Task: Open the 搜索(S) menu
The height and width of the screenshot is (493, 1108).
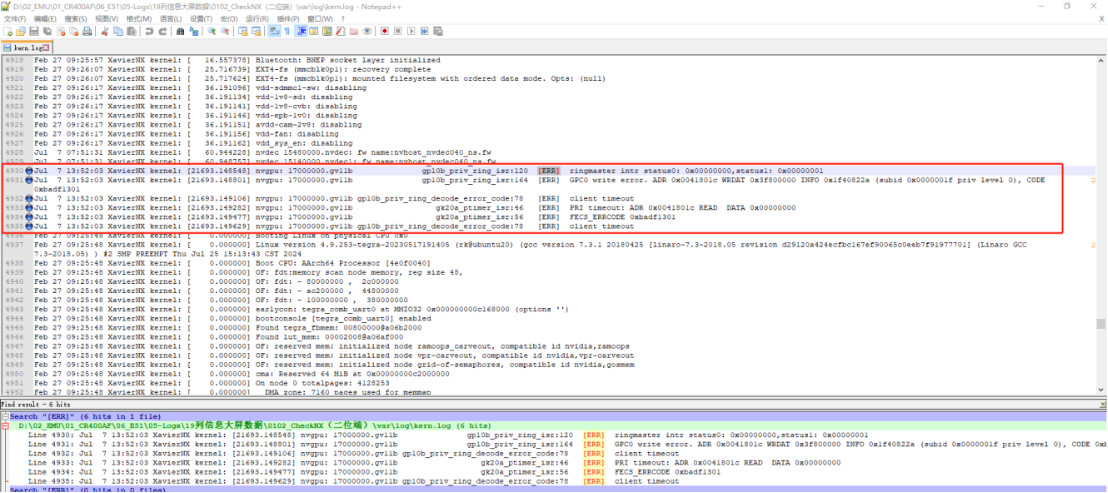Action: pos(76,18)
